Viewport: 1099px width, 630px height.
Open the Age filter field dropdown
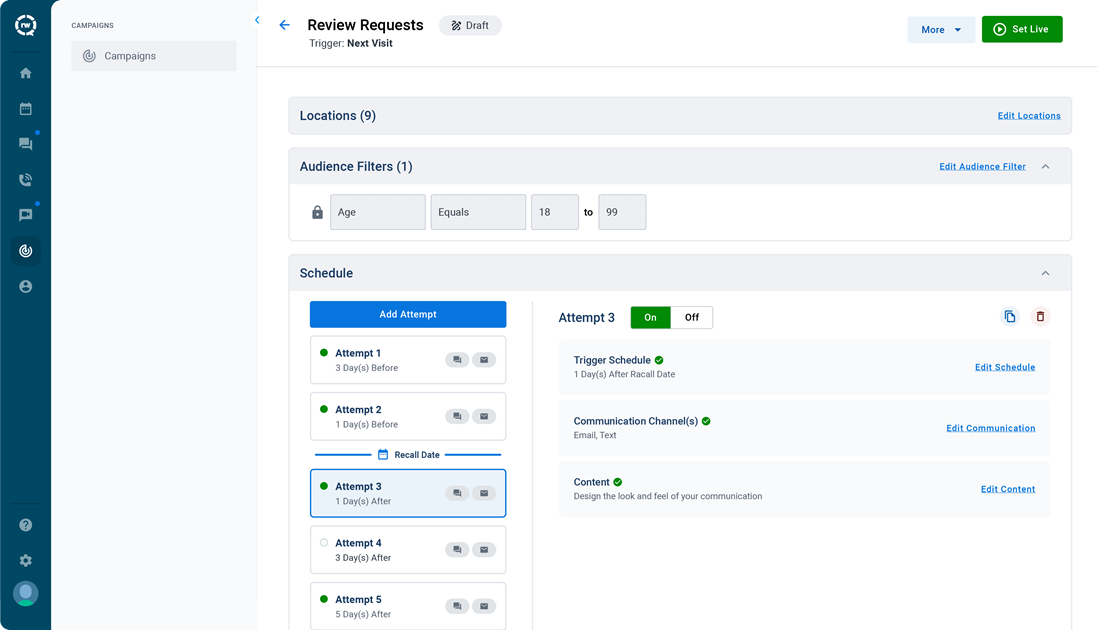378,212
